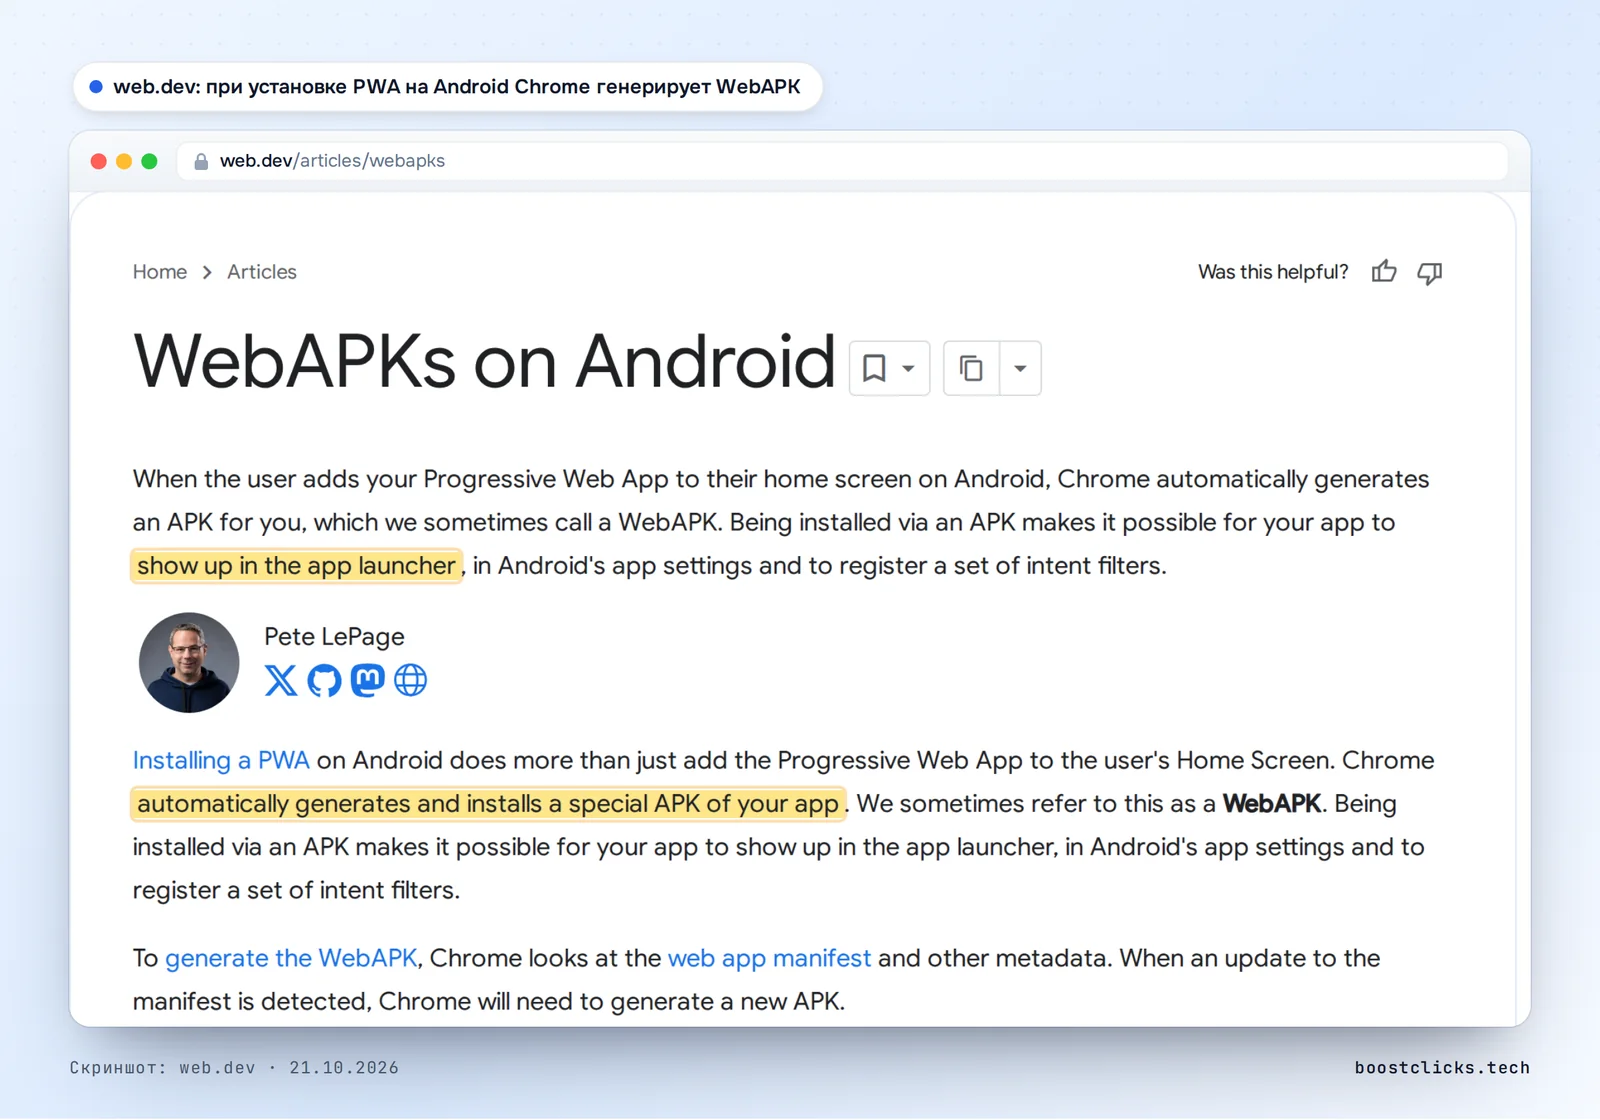Screen dimensions: 1600x1120
Task: Open Pete LePage's GitHub profile
Action: click(x=324, y=680)
